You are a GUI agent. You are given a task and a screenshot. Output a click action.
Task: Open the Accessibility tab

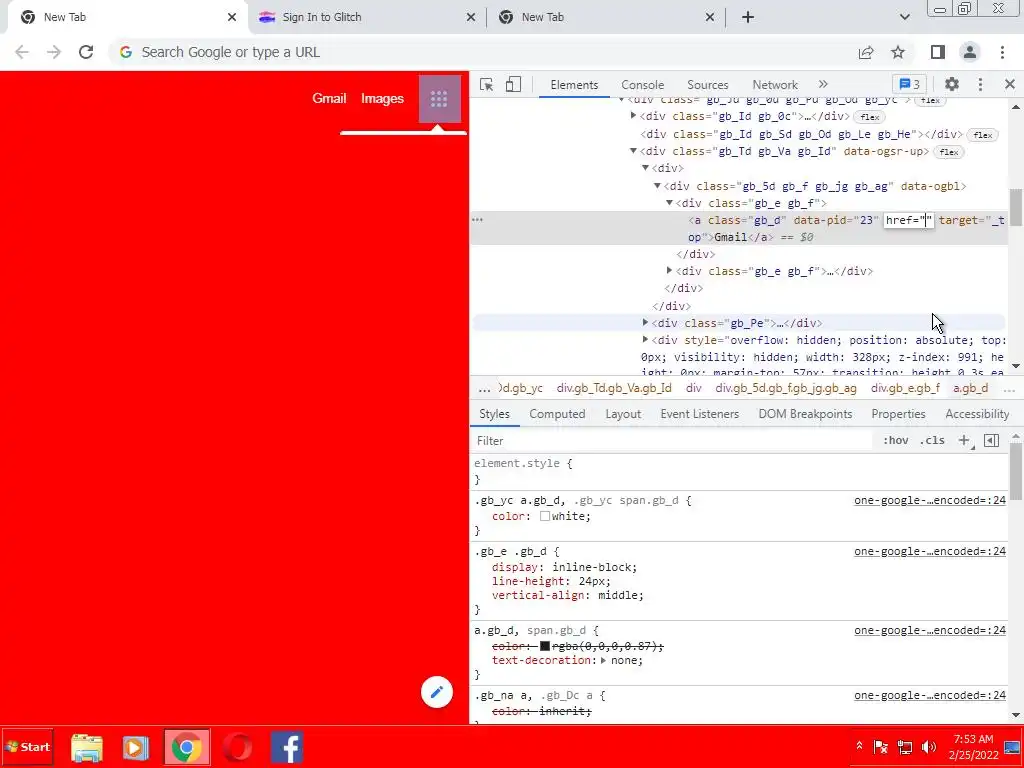(x=977, y=414)
